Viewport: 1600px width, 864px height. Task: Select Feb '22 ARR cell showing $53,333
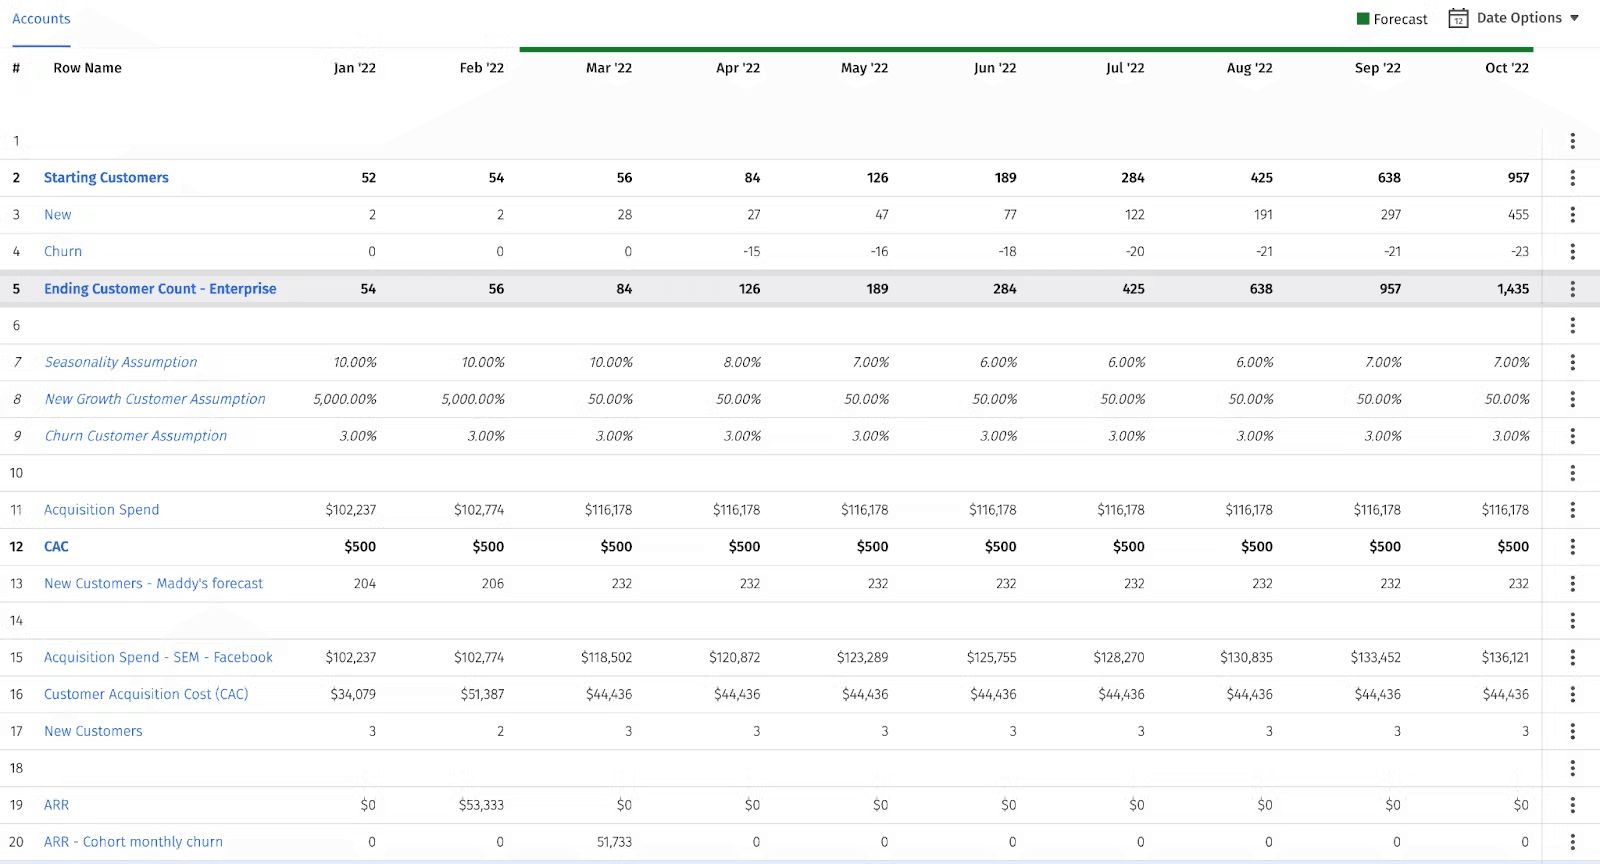[x=481, y=805]
